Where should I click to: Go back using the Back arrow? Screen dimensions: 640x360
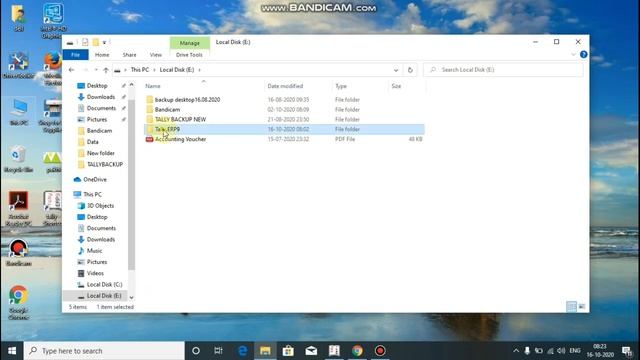pos(71,70)
